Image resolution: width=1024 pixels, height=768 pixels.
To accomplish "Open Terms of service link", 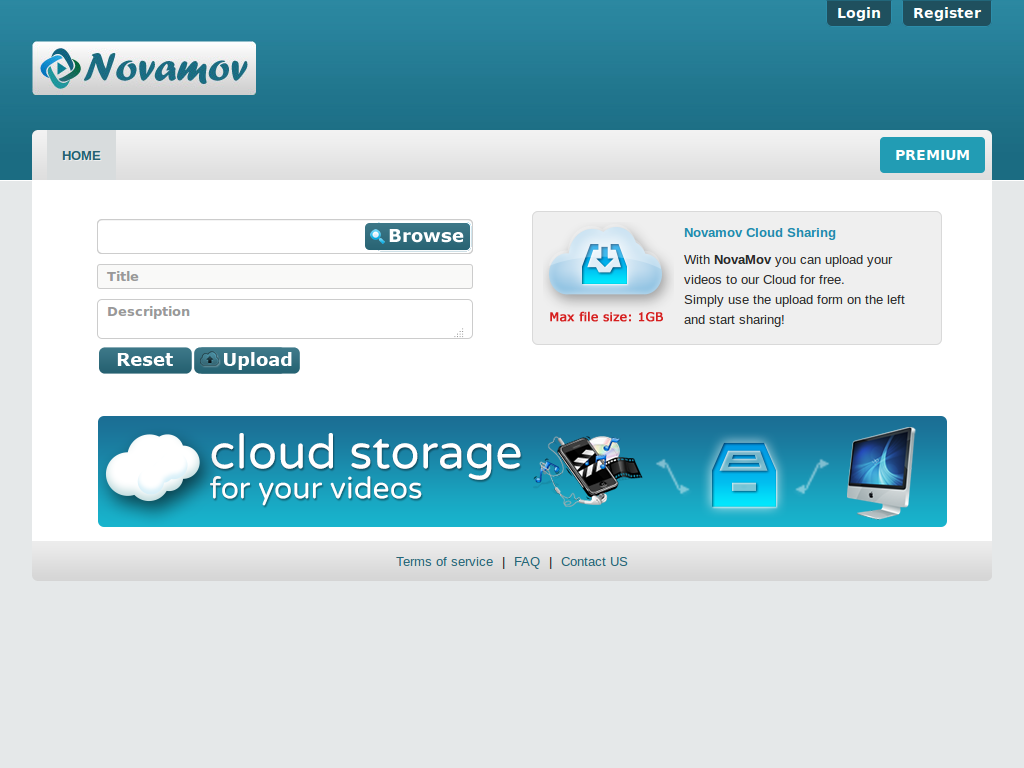I will [x=444, y=562].
